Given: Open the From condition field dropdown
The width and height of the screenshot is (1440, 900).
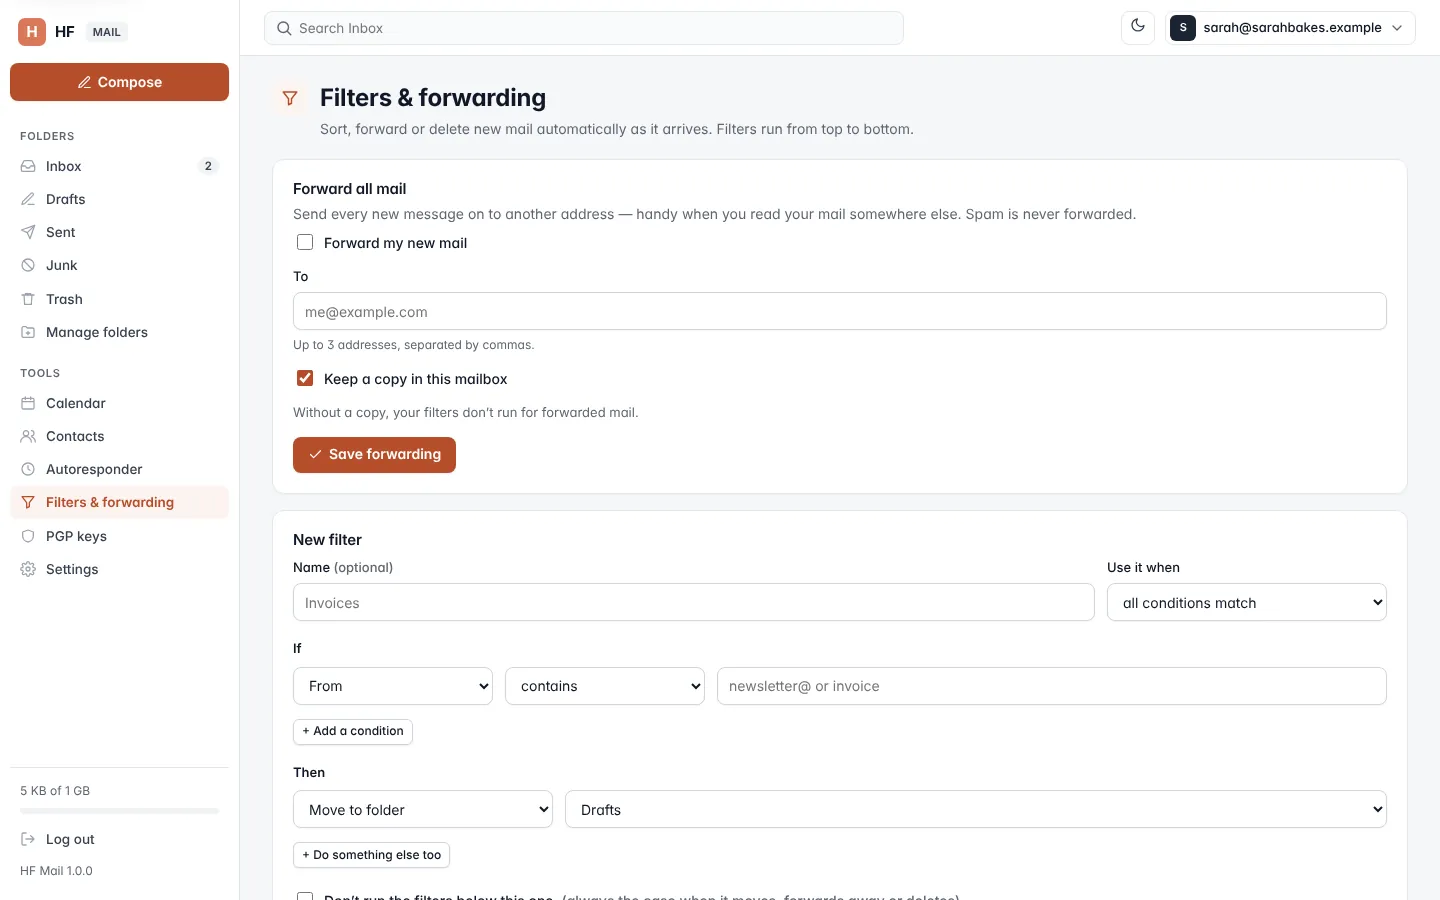Looking at the screenshot, I should (393, 686).
